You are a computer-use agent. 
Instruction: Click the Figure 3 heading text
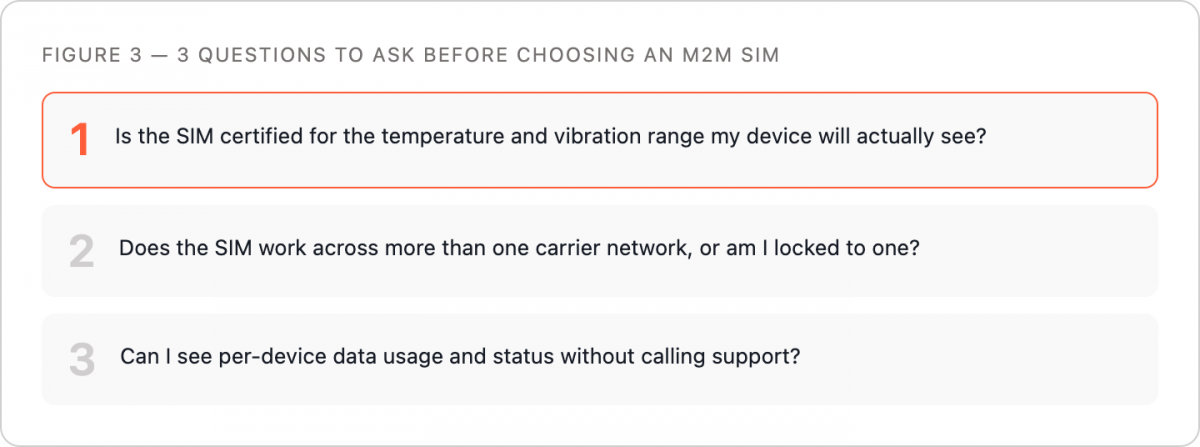tap(411, 56)
